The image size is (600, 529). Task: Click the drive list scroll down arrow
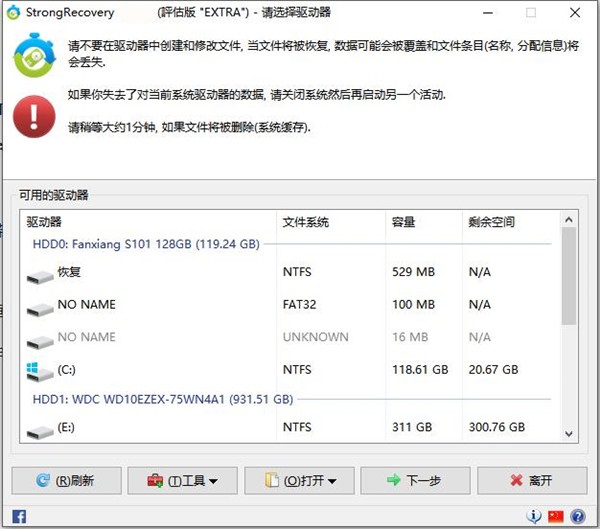coord(569,433)
